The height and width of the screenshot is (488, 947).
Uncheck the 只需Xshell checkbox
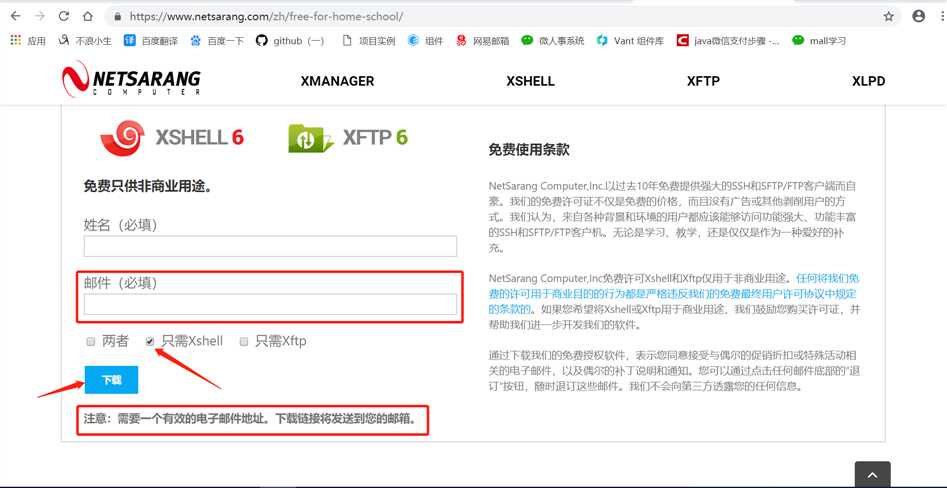(x=150, y=342)
